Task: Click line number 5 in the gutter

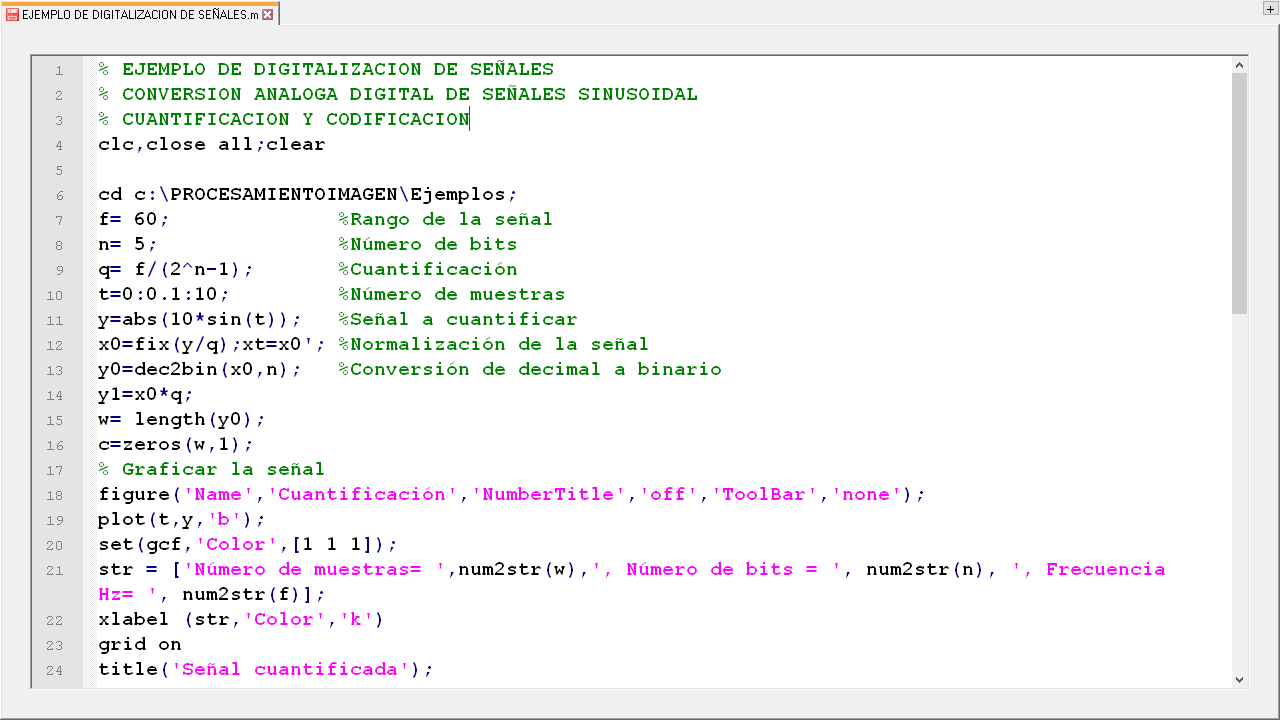Action: [59, 170]
